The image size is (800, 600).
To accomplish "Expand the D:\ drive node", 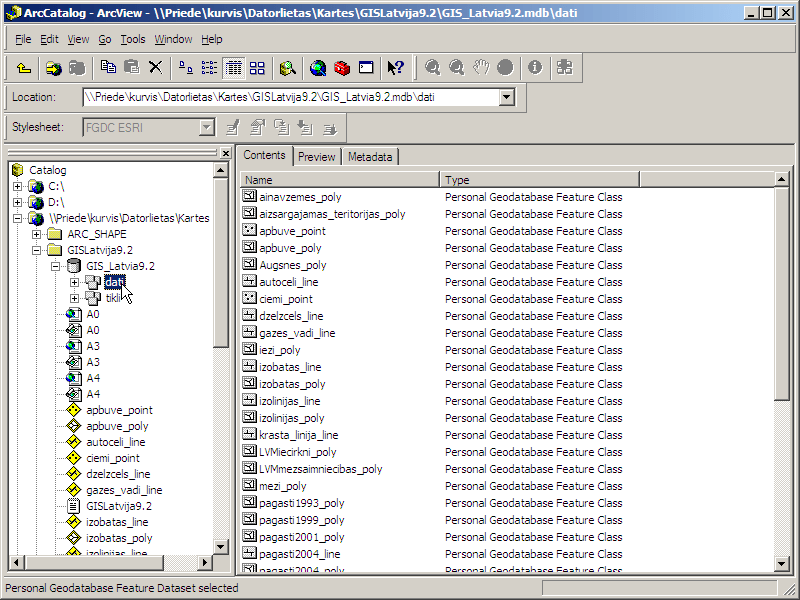I will 18,203.
